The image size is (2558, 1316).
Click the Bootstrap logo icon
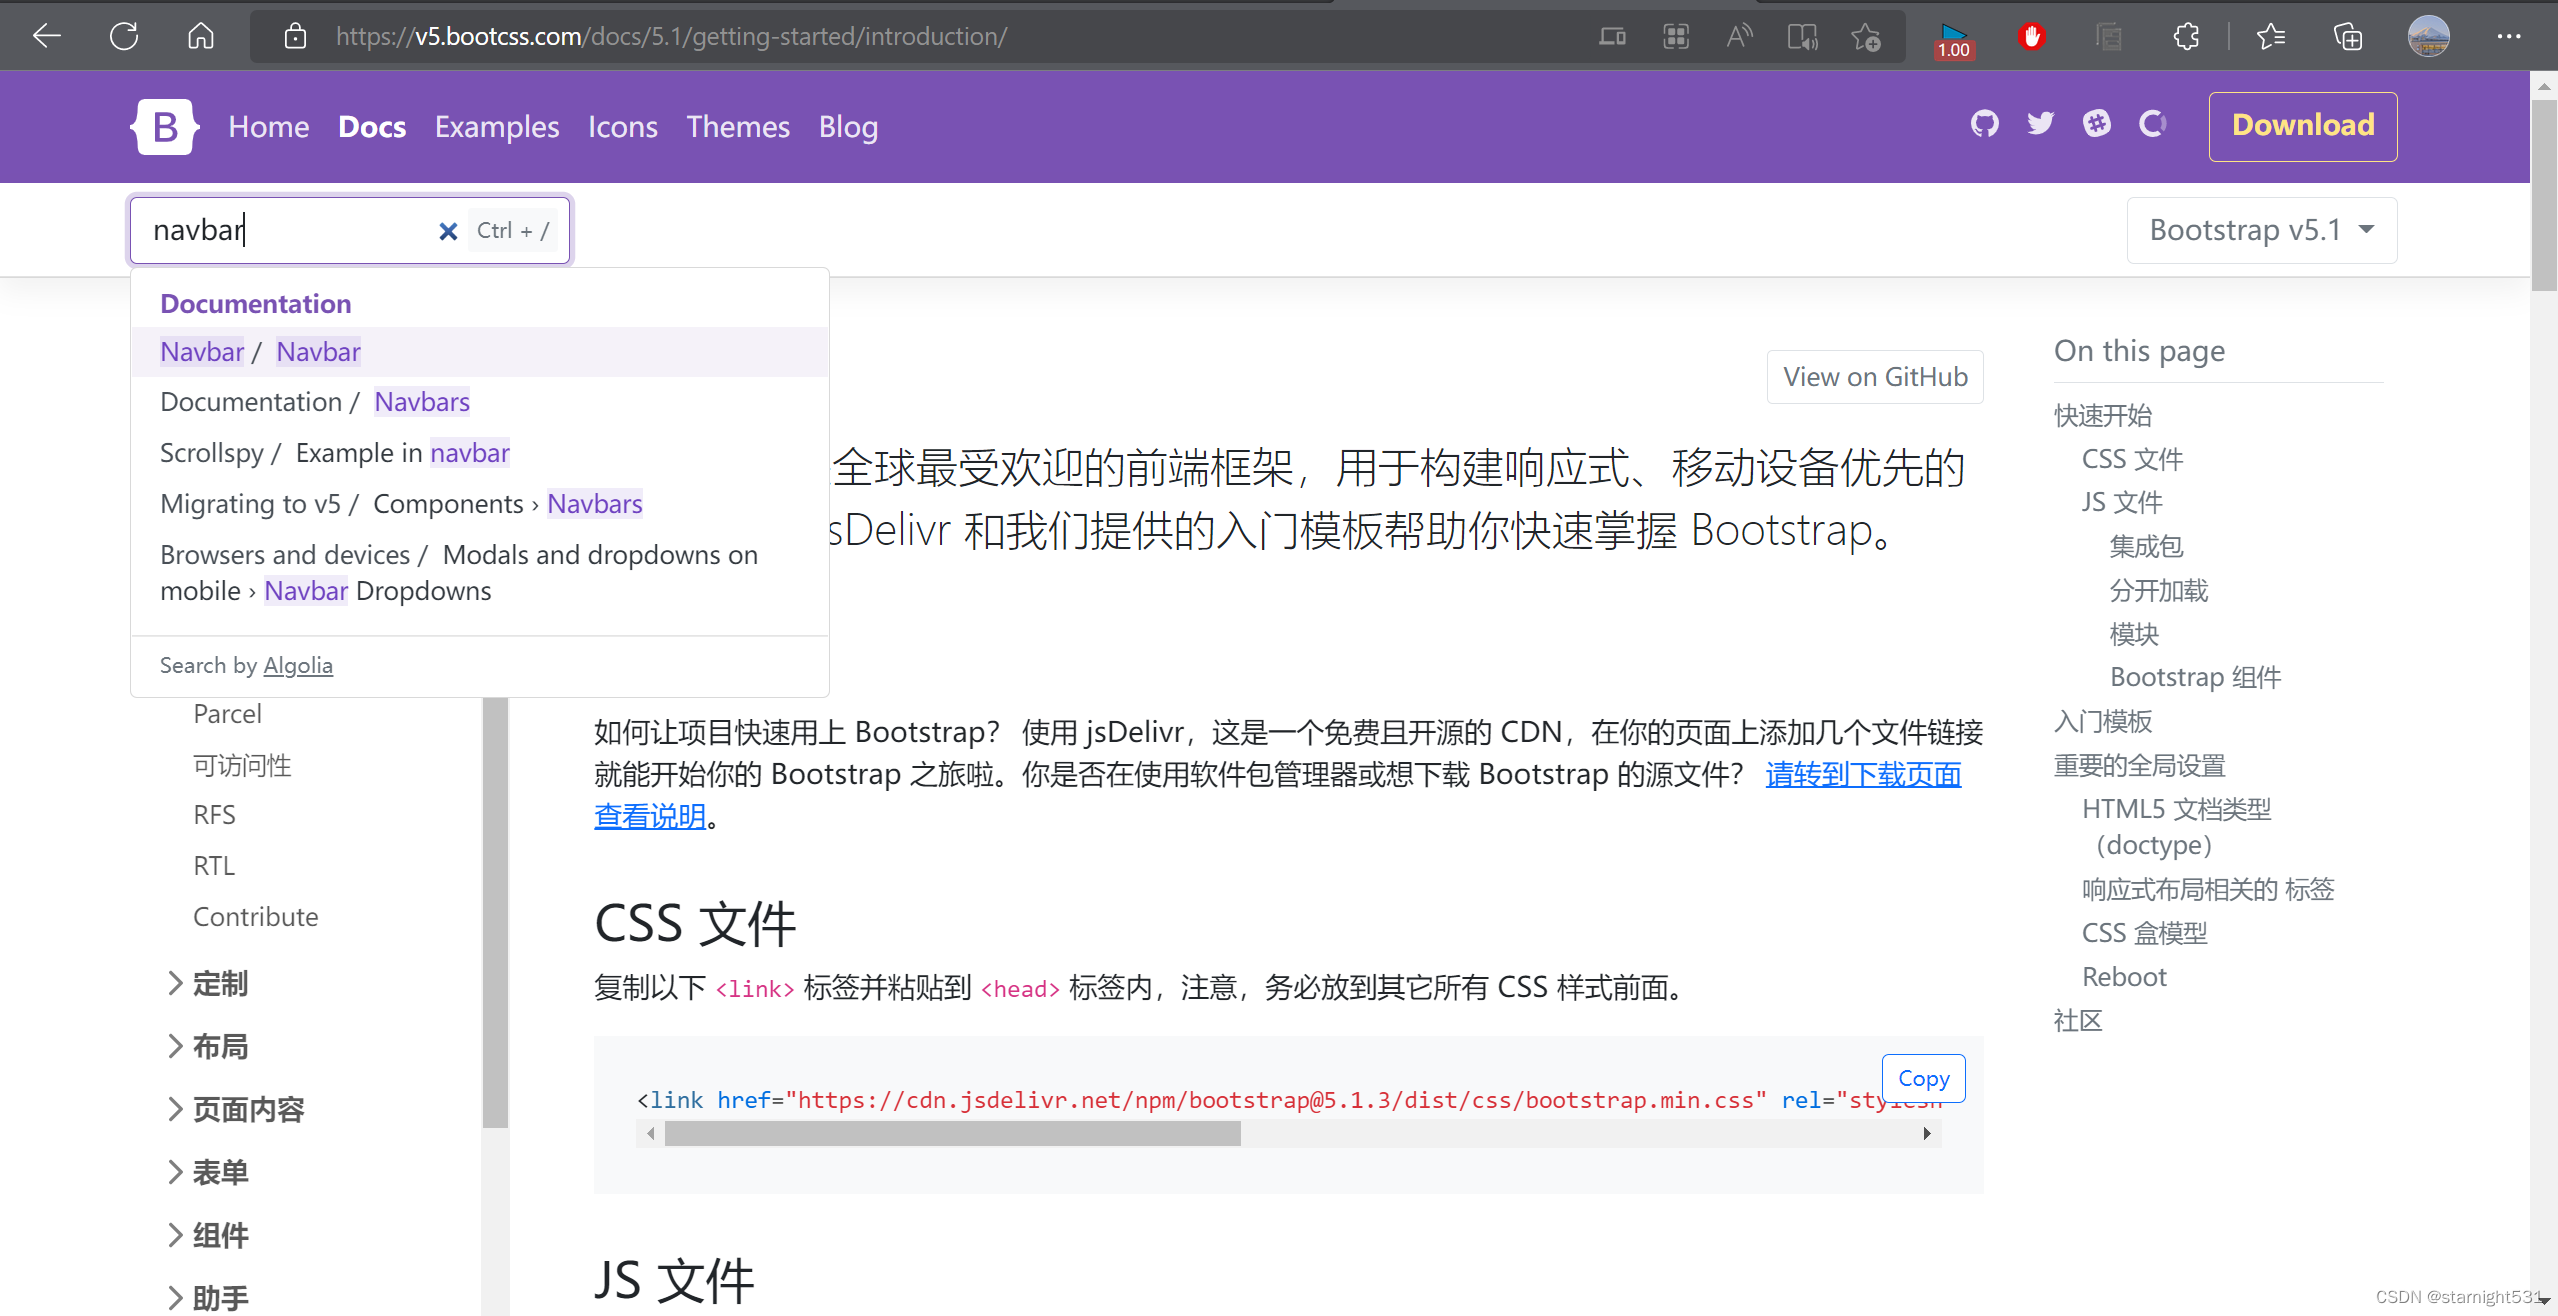pos(164,127)
